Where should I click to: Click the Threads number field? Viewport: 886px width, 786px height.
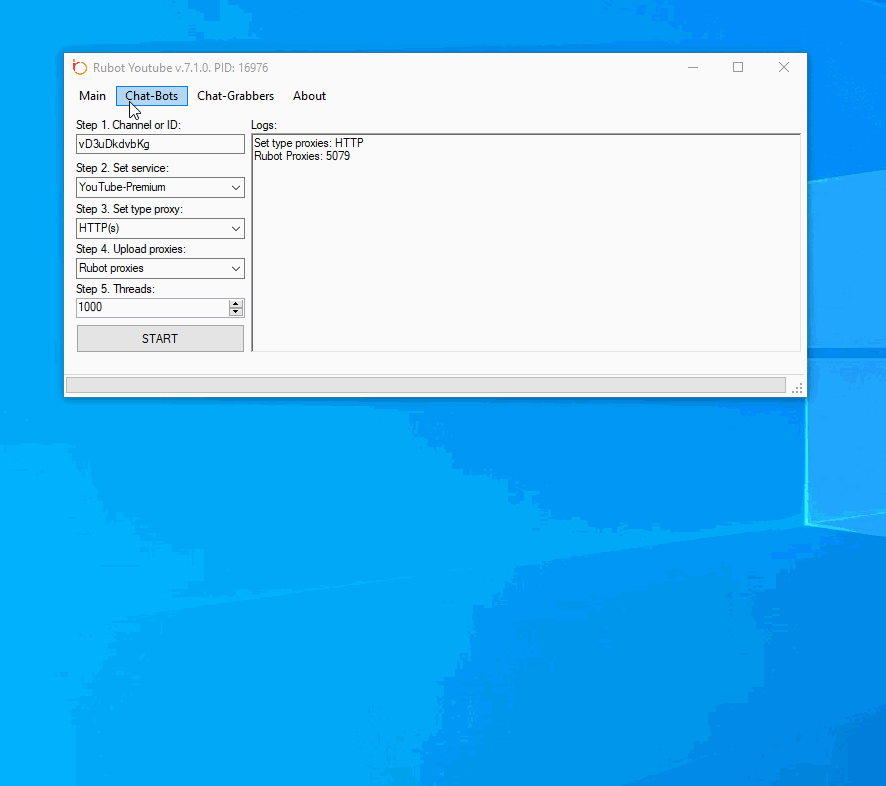(152, 308)
